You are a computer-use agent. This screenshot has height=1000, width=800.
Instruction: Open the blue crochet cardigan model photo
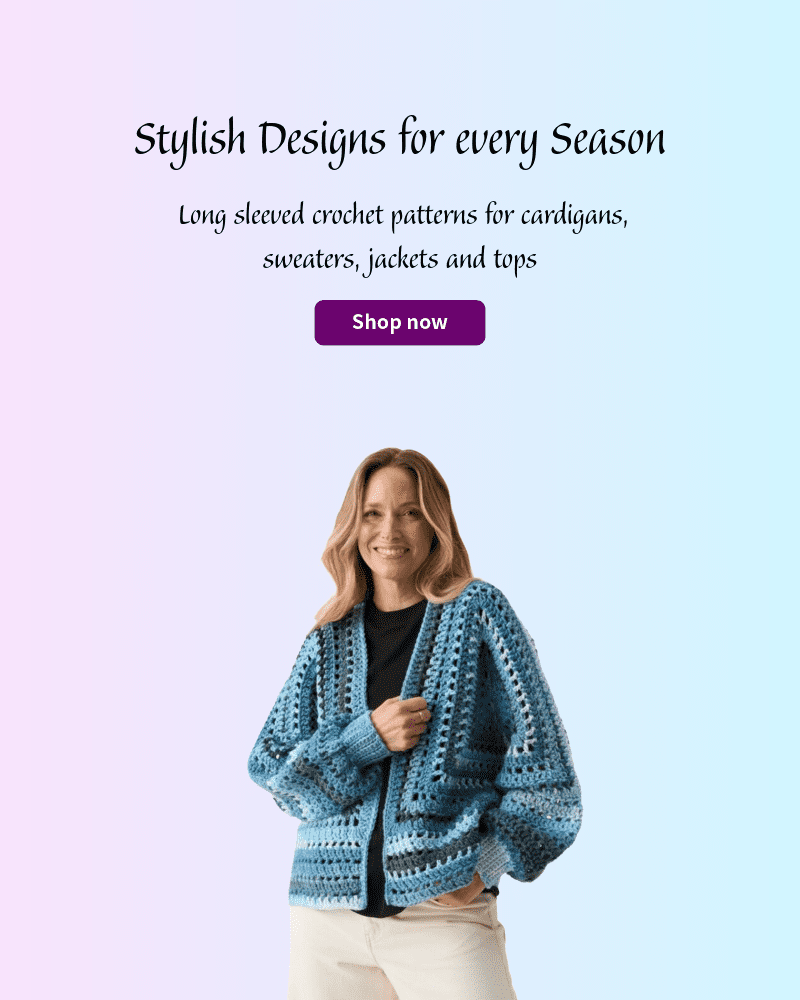click(415, 723)
